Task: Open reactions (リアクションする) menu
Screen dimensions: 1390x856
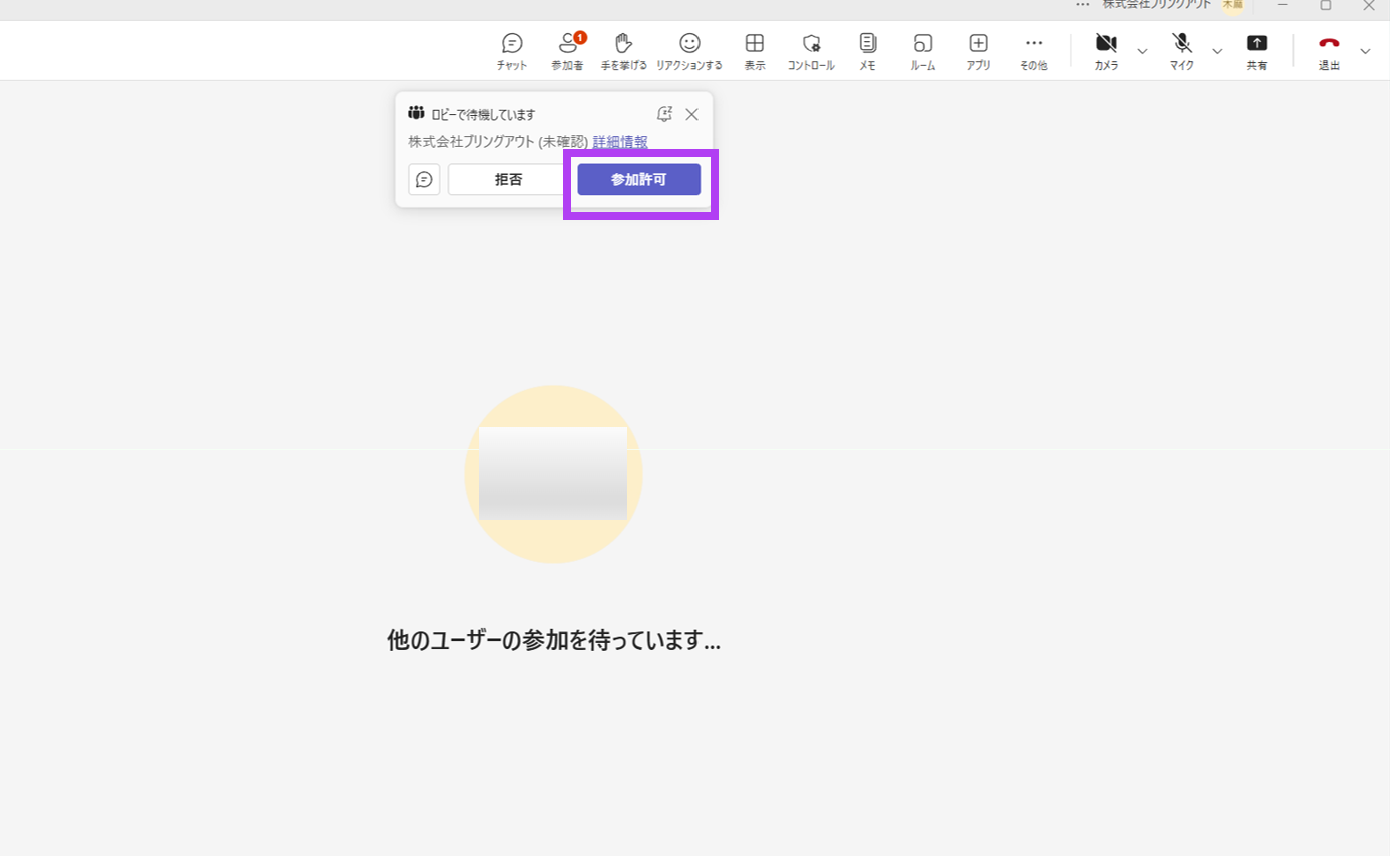Action: 689,52
